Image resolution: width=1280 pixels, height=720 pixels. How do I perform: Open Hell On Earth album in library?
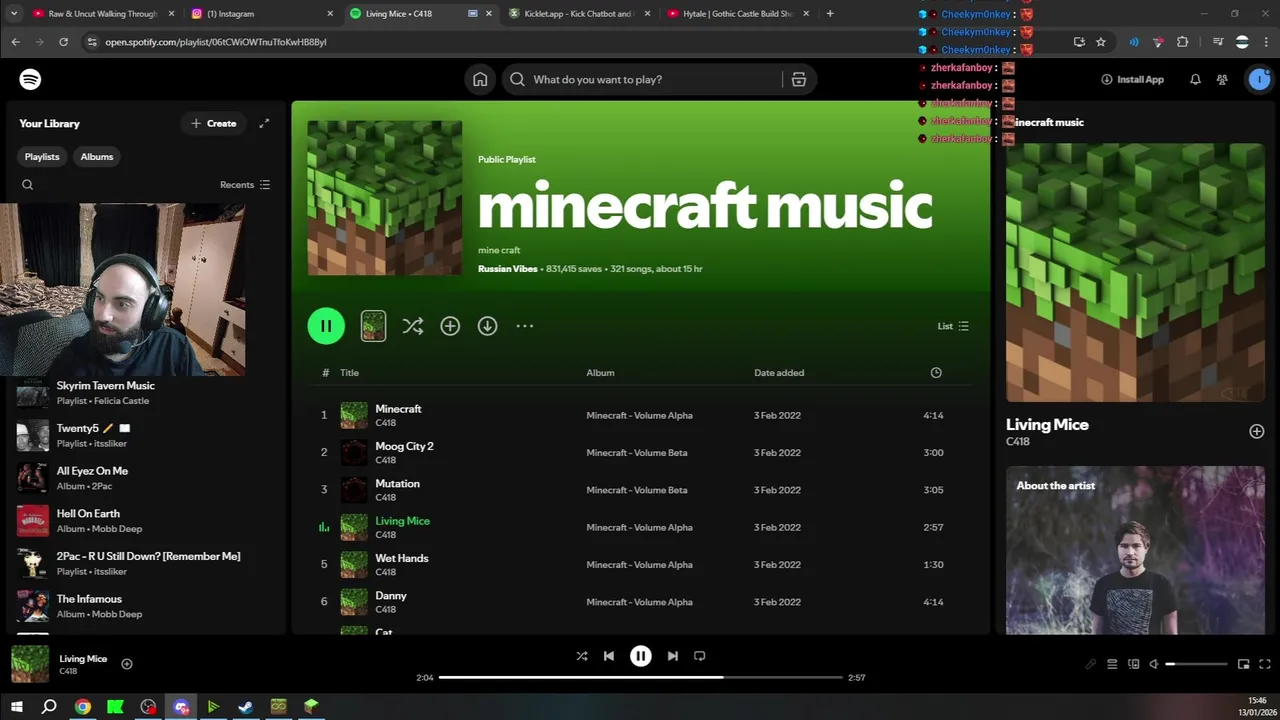click(143, 521)
